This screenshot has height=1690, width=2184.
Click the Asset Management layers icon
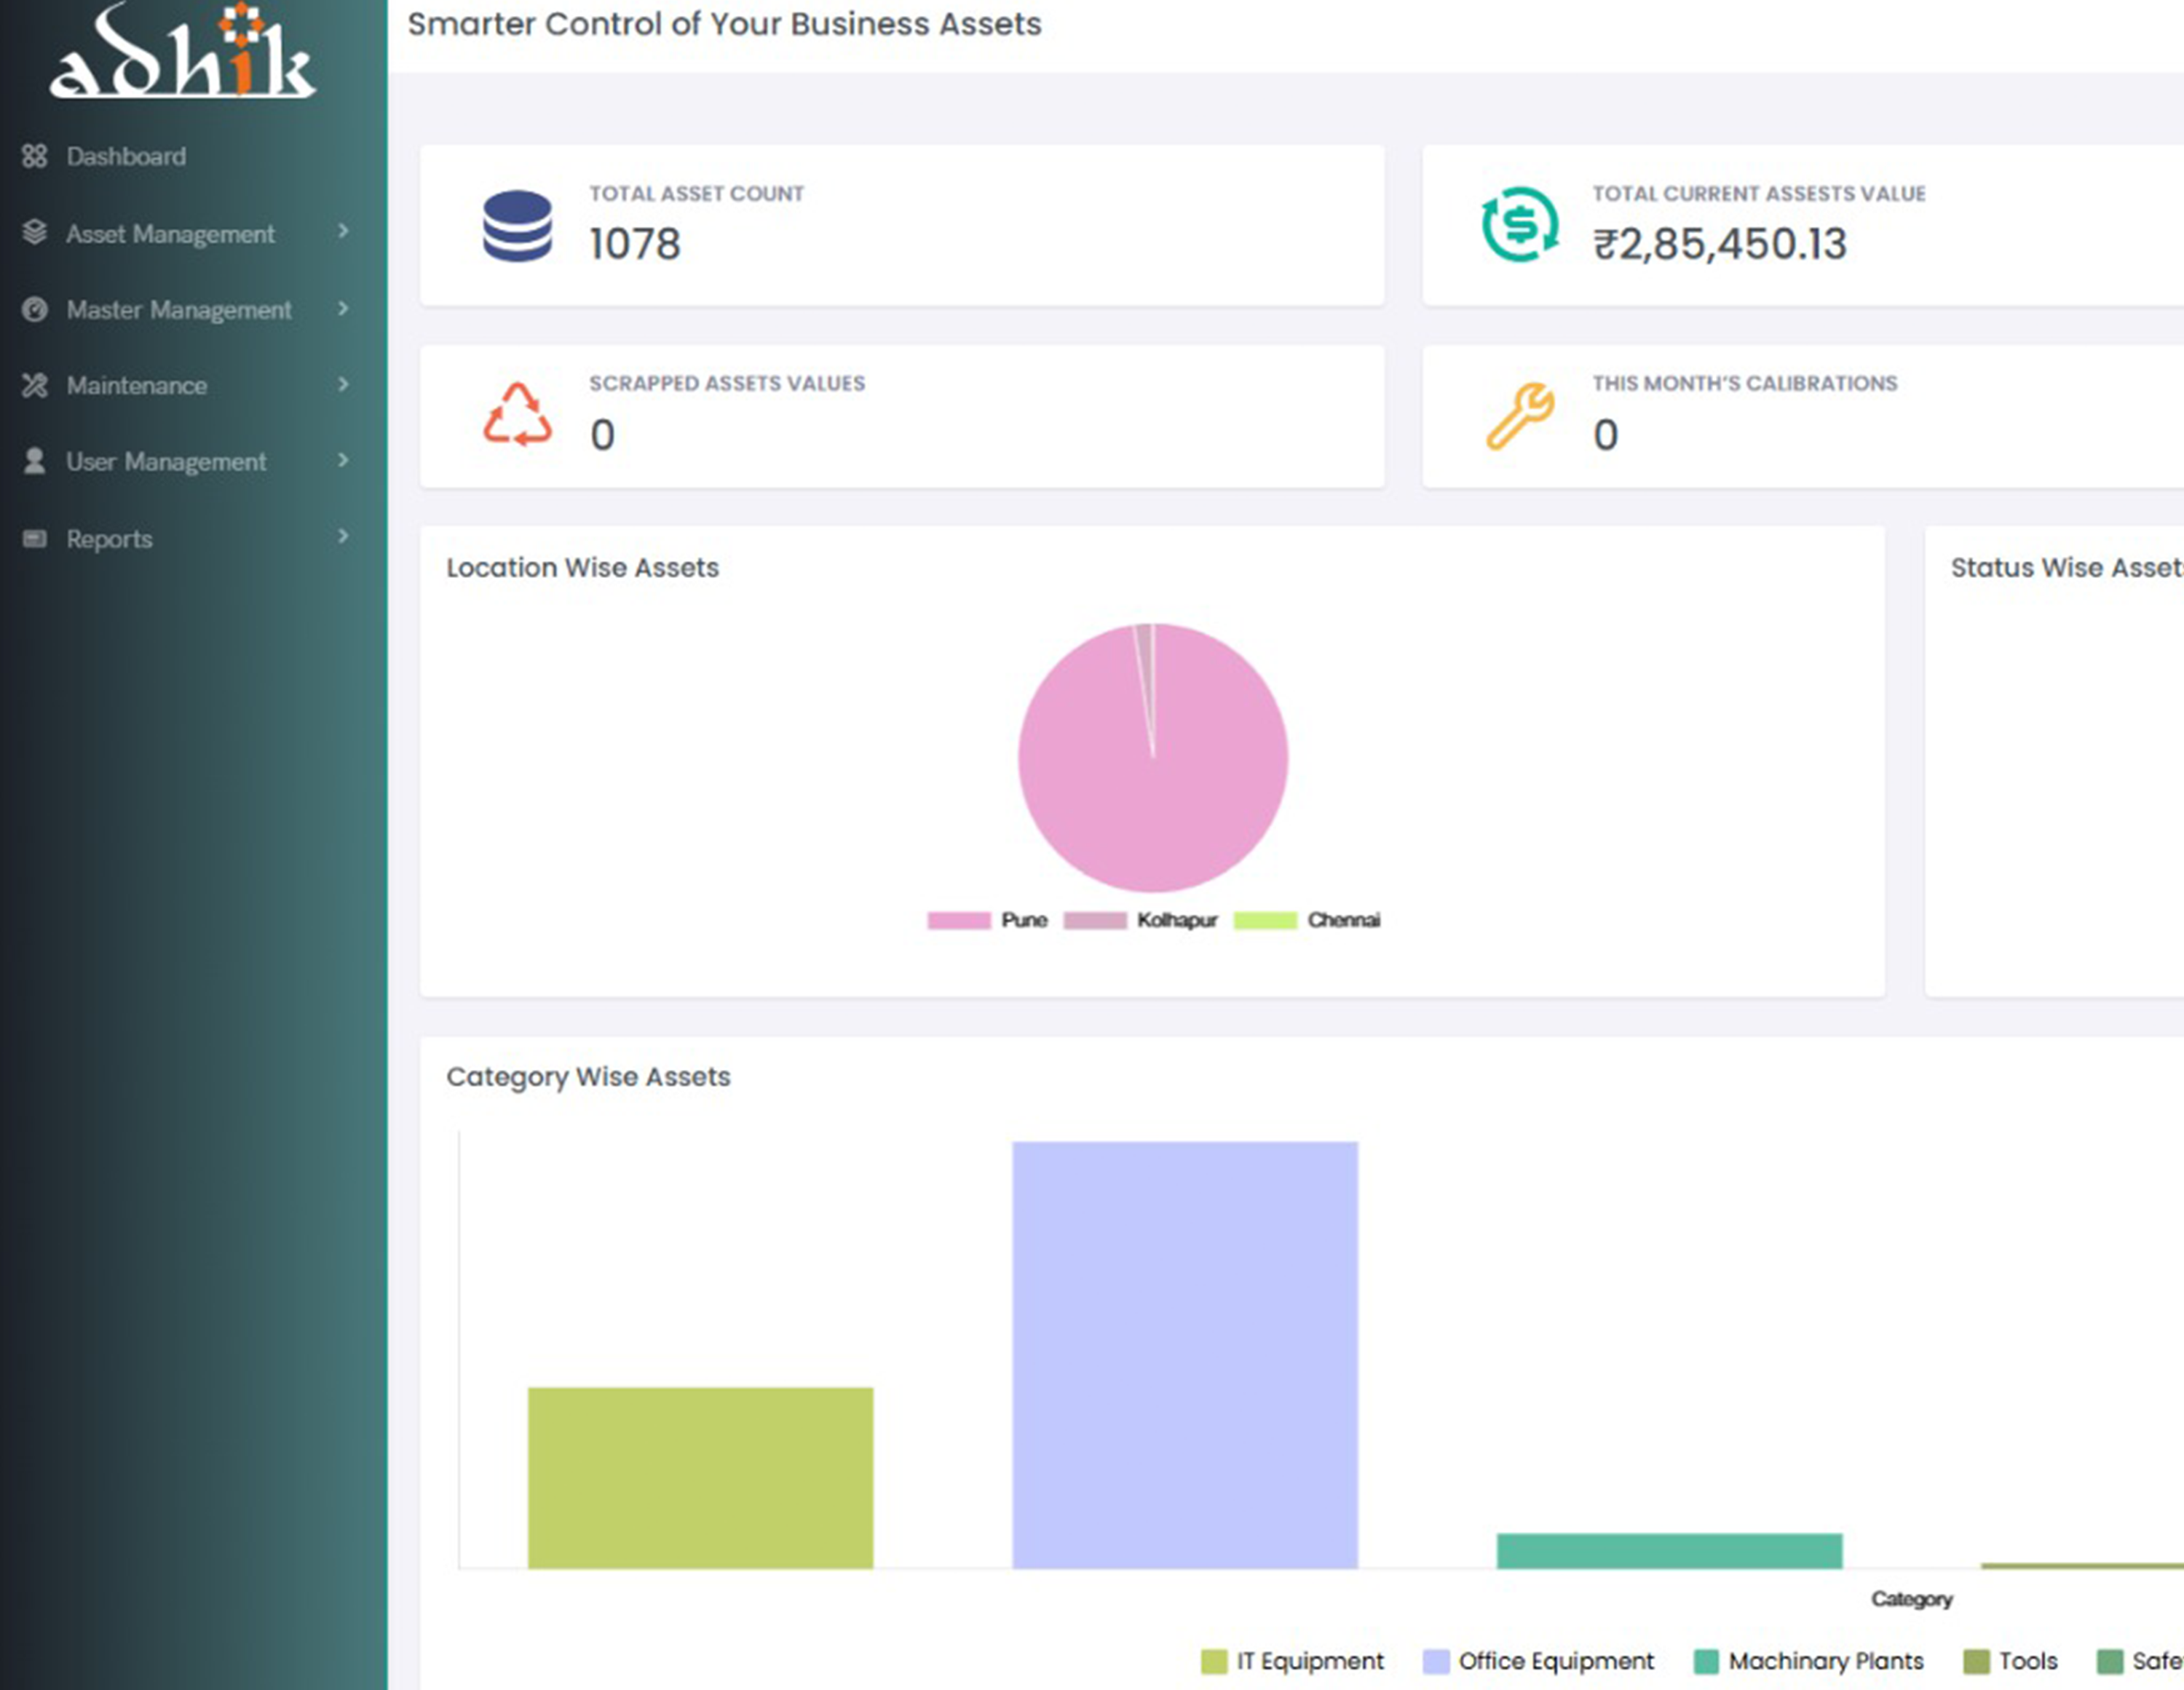pyautogui.click(x=35, y=232)
